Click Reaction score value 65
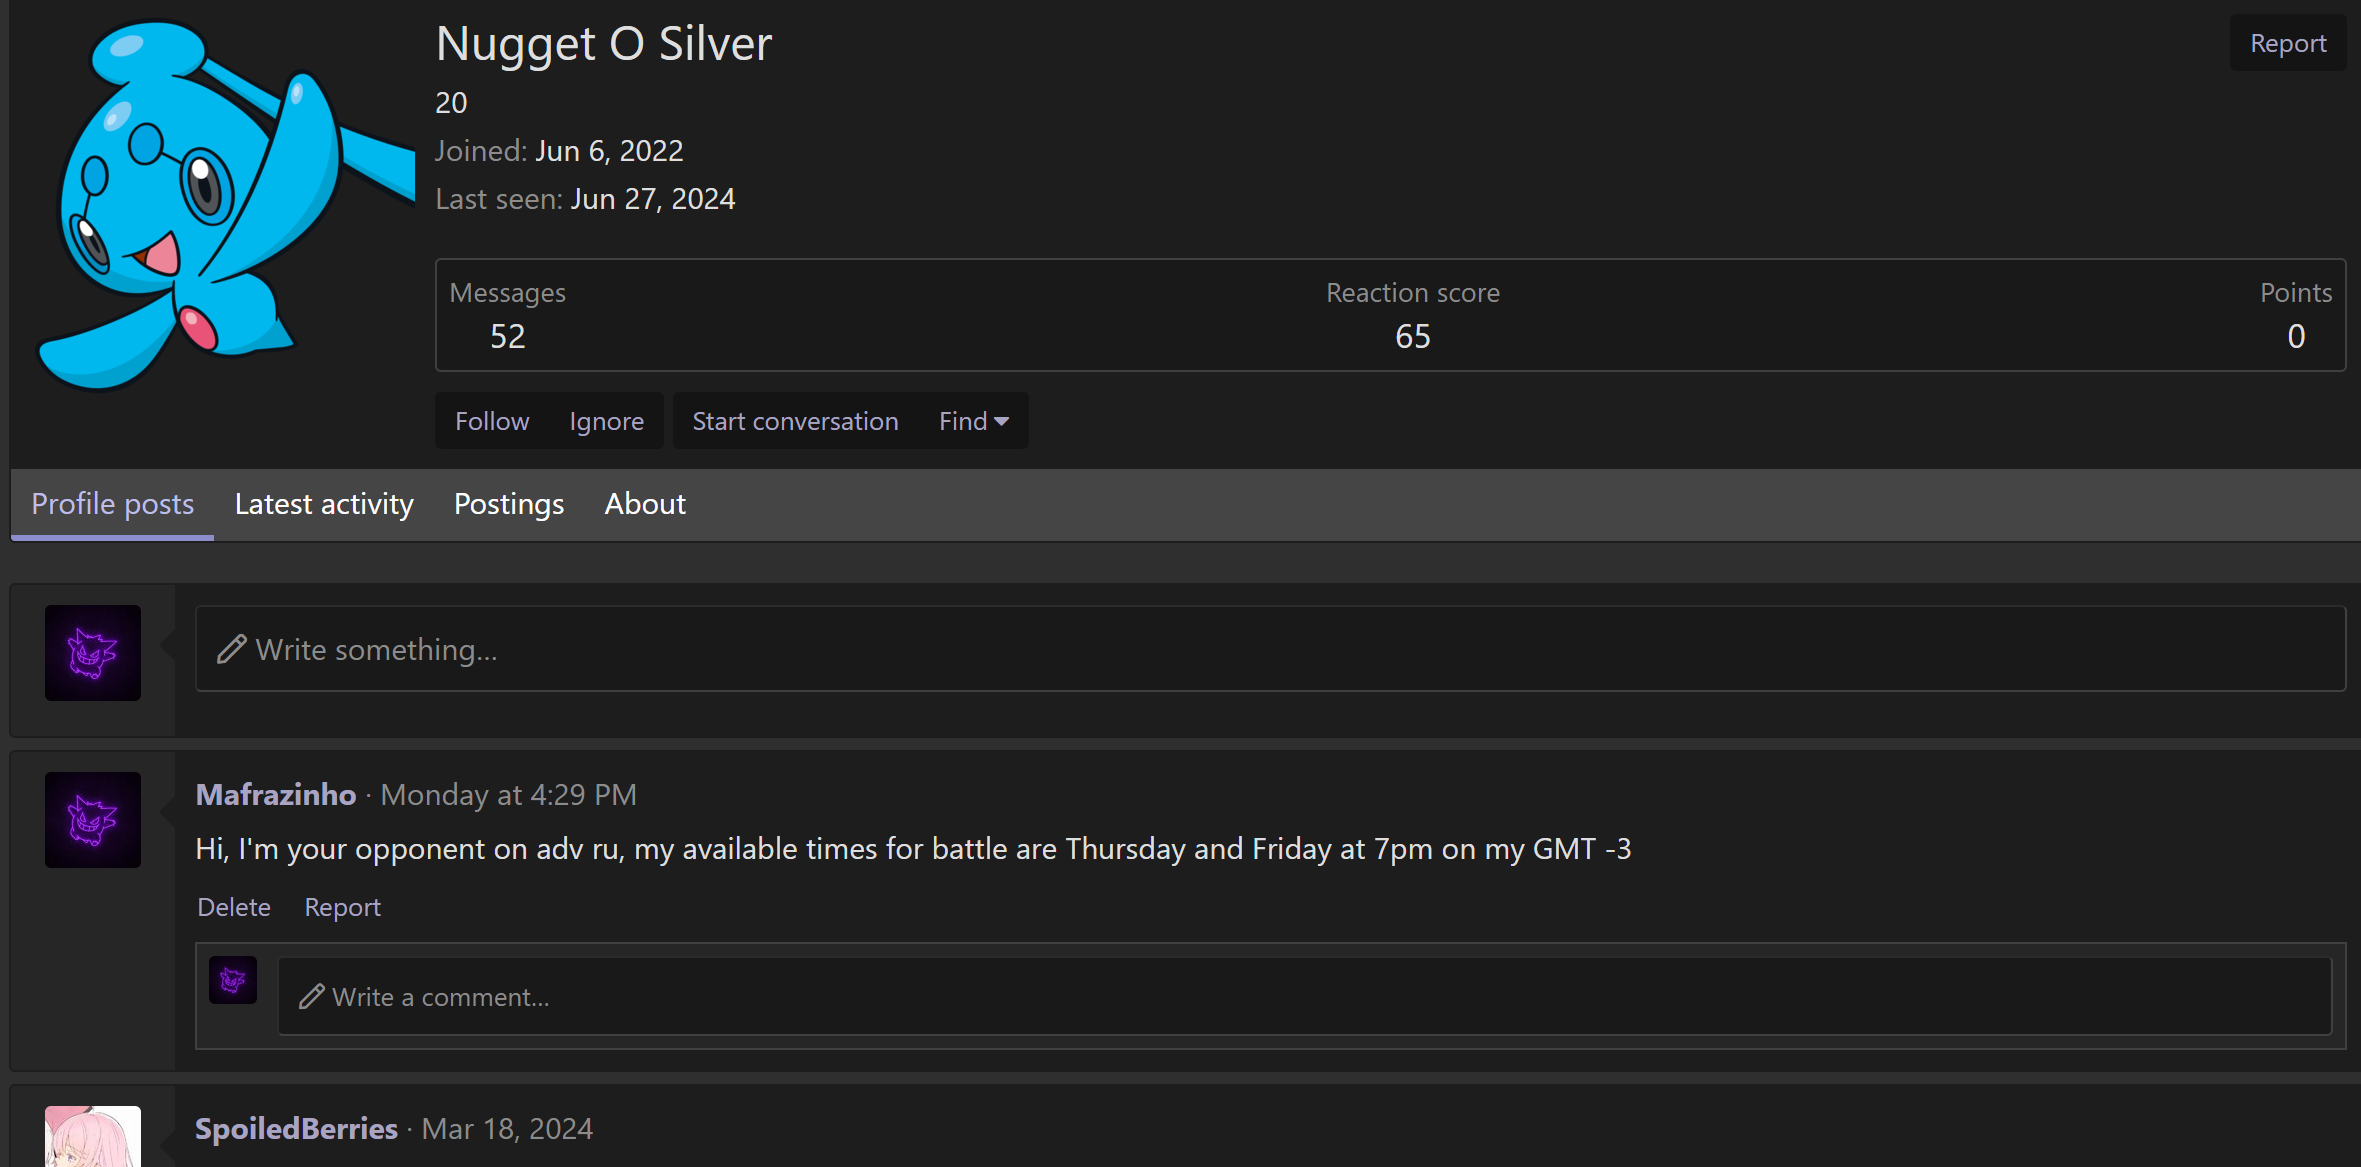The height and width of the screenshot is (1167, 2361). (1412, 337)
